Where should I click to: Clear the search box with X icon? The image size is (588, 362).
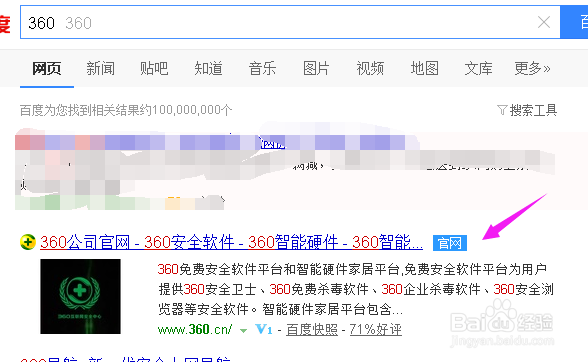(x=544, y=22)
